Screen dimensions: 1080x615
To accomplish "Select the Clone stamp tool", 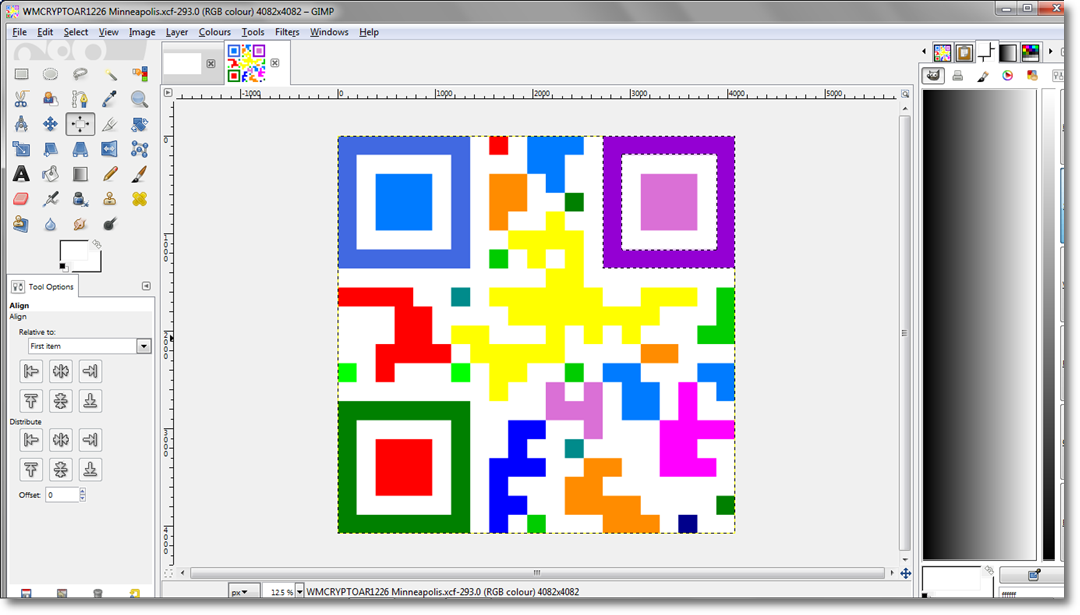I will (110, 199).
